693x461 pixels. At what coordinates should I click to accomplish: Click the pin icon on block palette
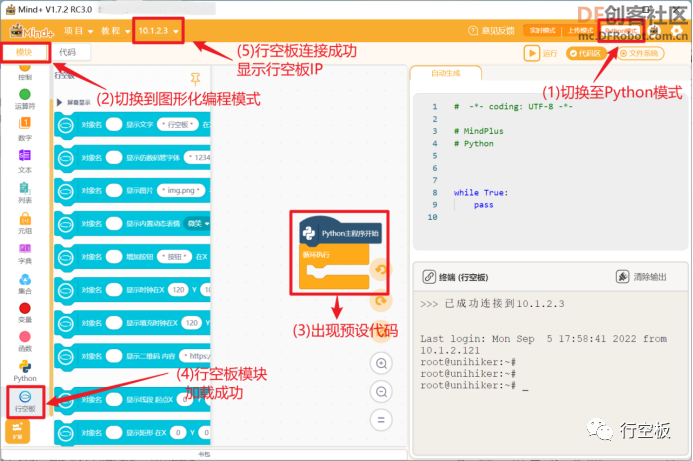[195, 79]
